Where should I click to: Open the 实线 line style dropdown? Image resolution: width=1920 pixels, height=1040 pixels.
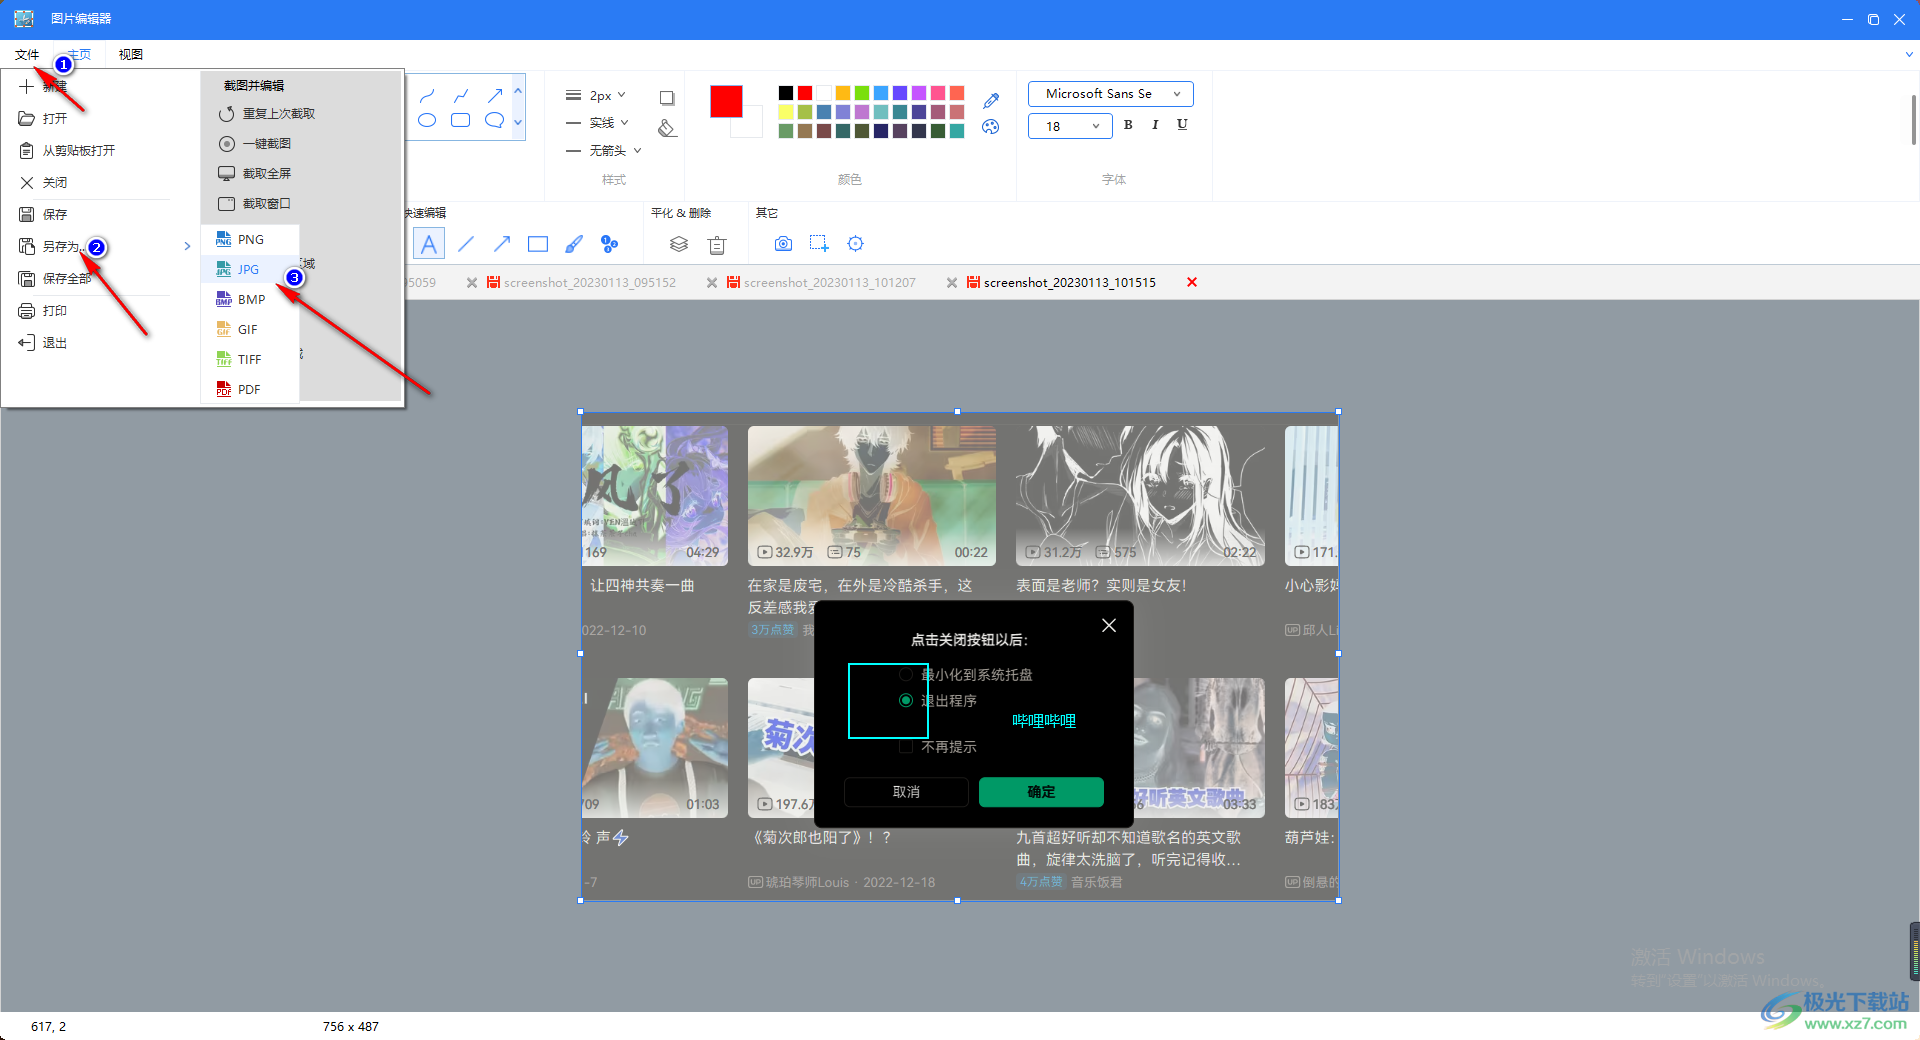(x=598, y=123)
